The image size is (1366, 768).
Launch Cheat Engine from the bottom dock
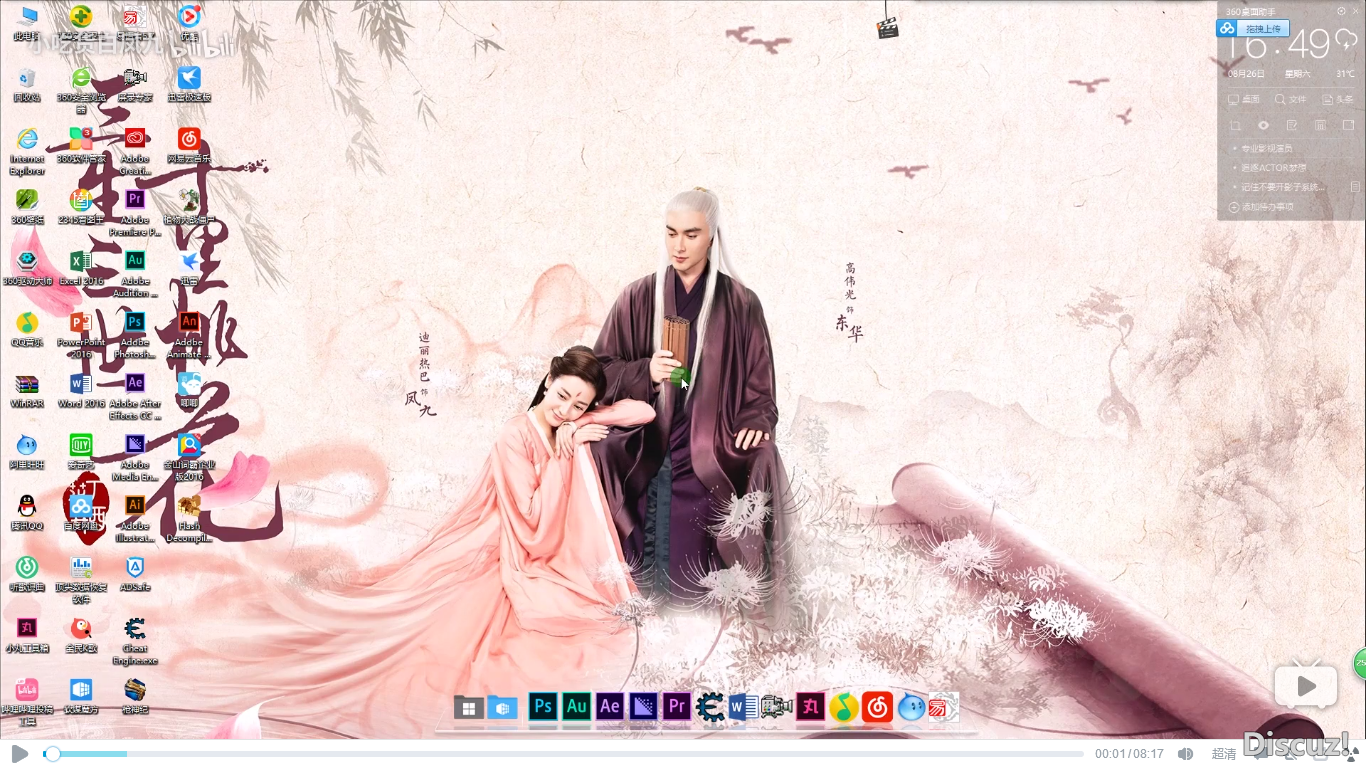(x=710, y=706)
